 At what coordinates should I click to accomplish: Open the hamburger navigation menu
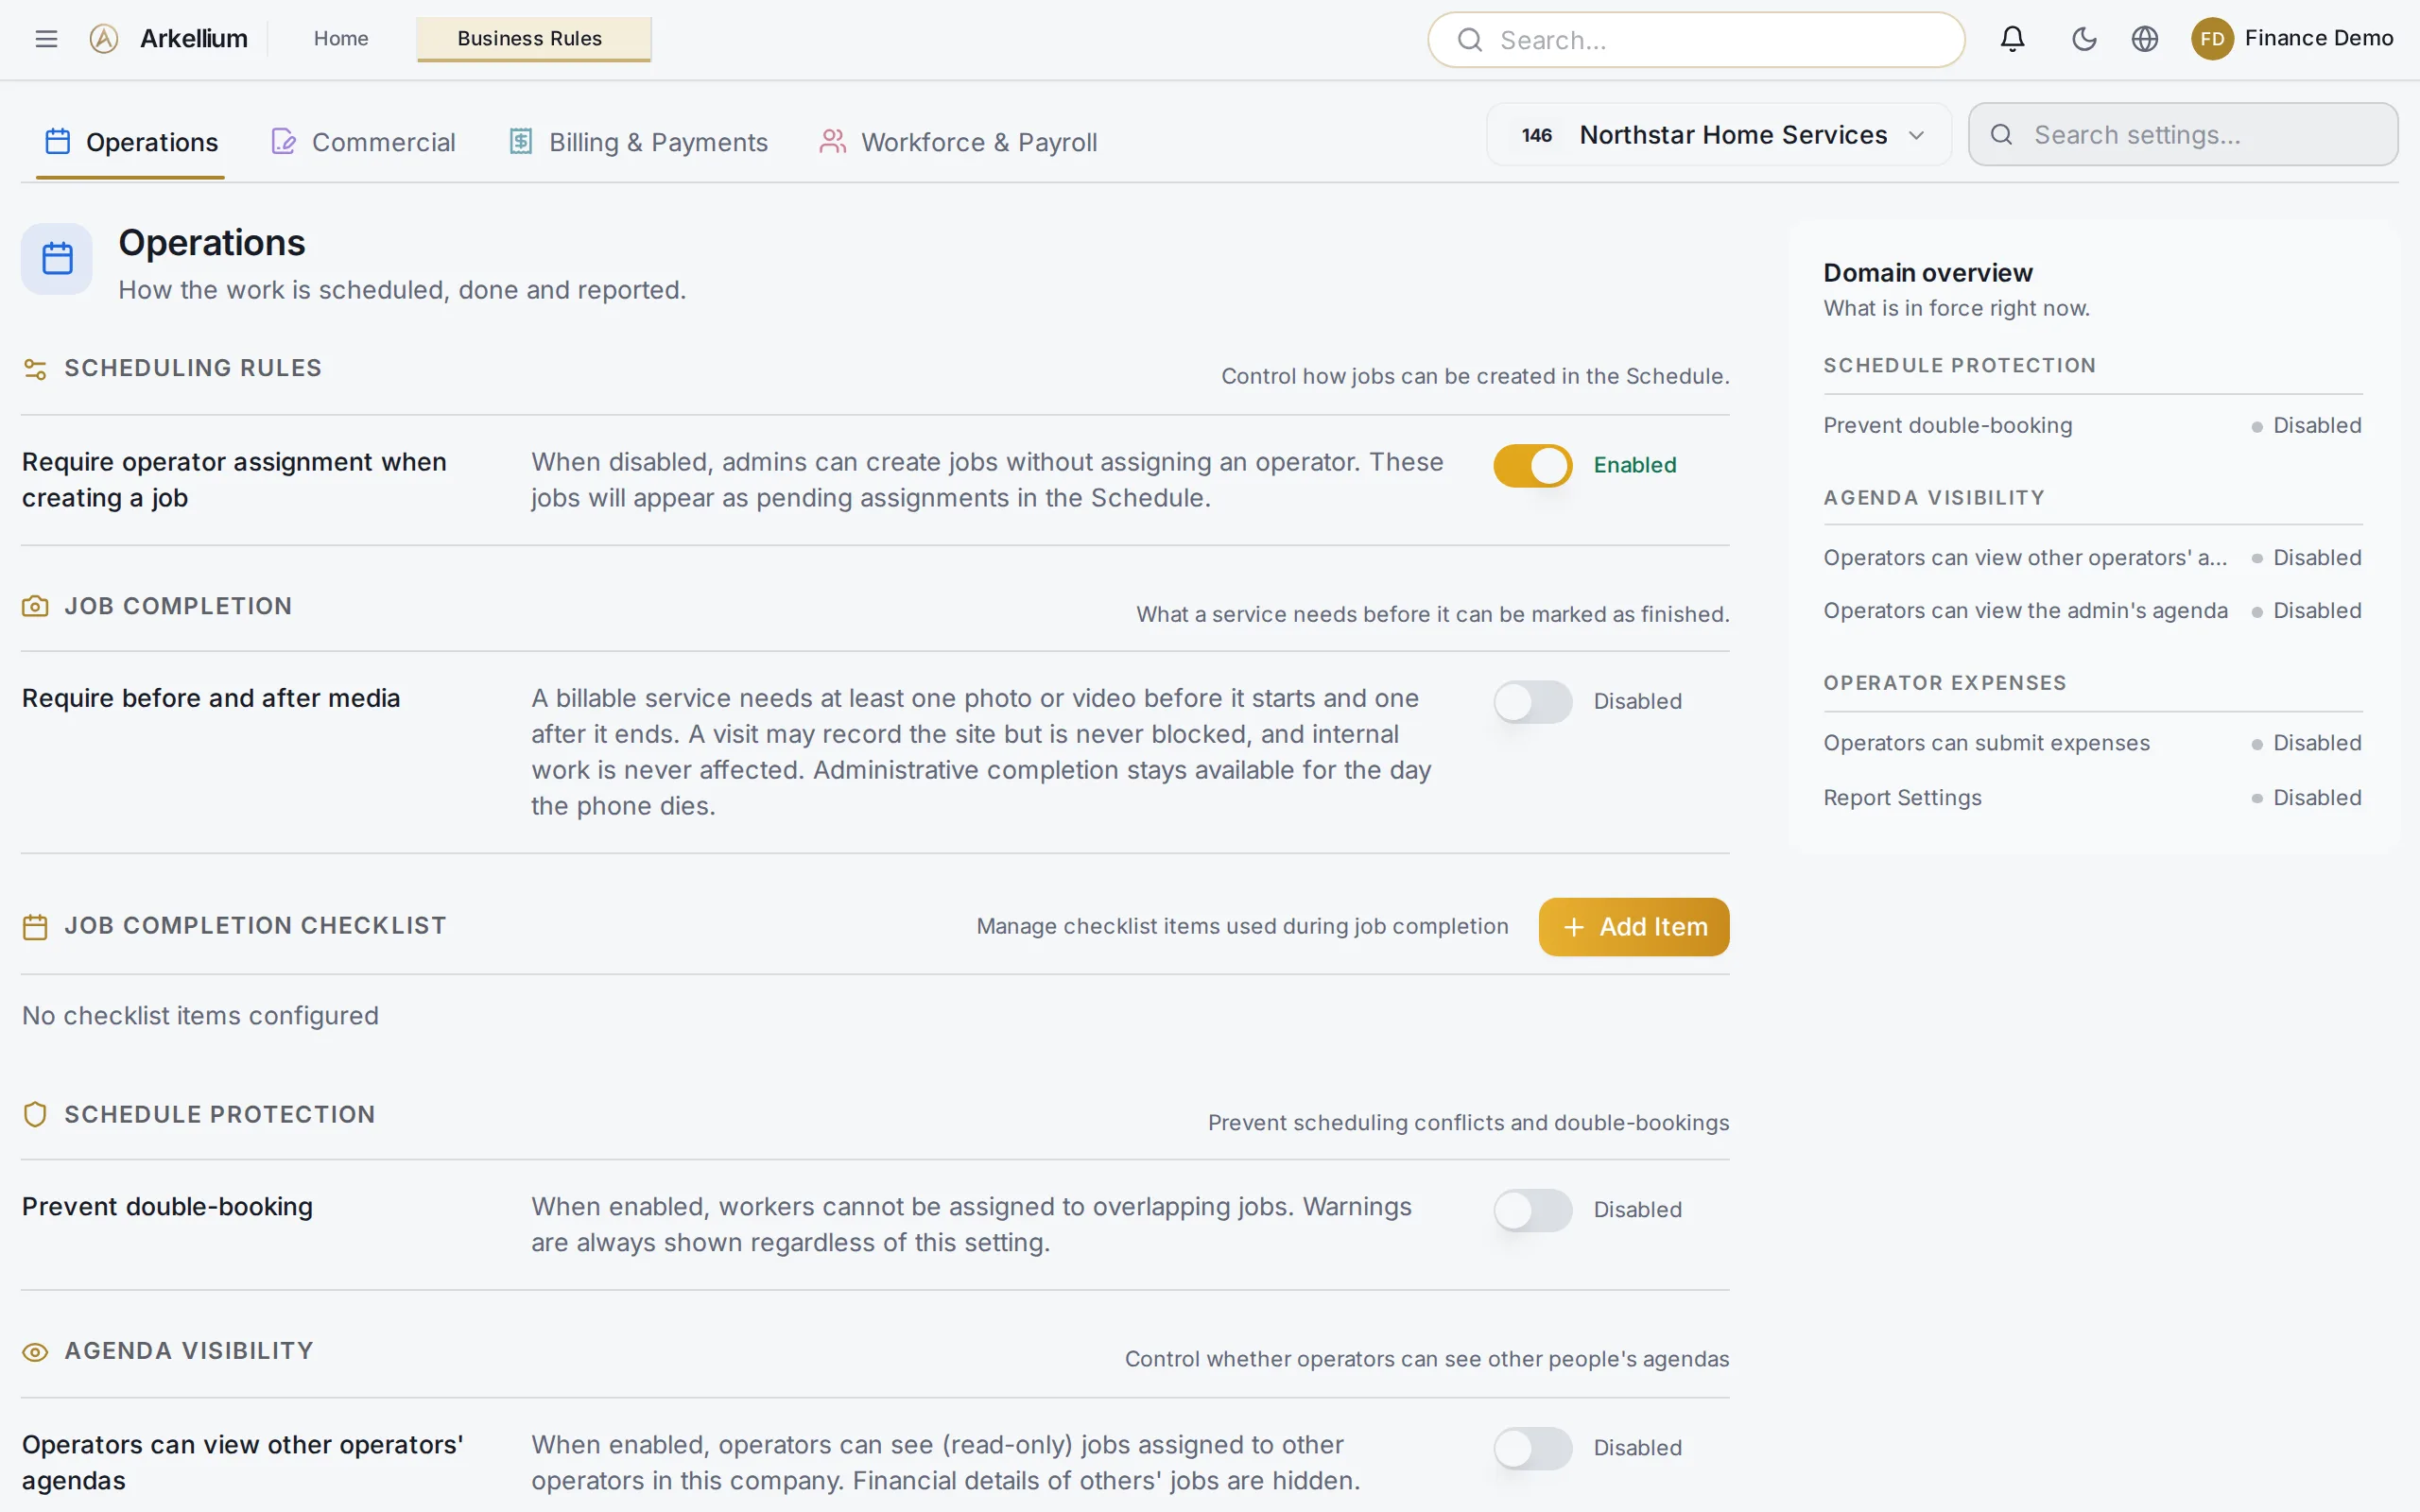(x=46, y=39)
